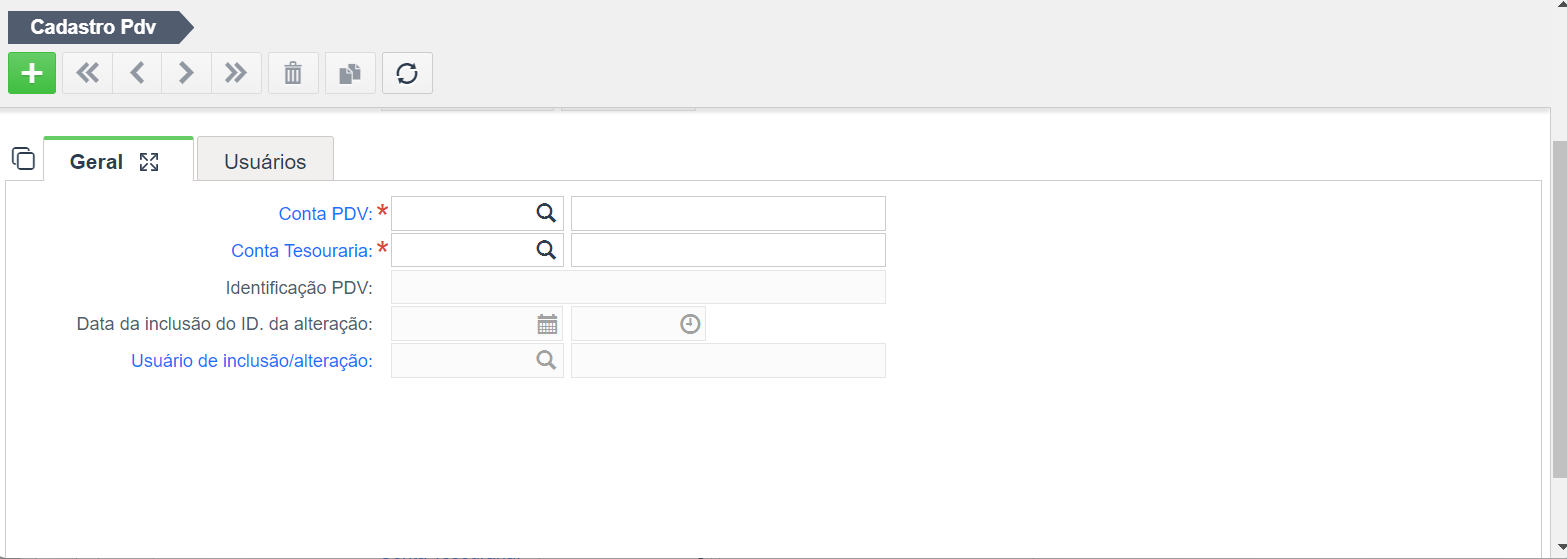Click the Conta PDV description field
Screen dimensions: 1567x559
coord(728,213)
